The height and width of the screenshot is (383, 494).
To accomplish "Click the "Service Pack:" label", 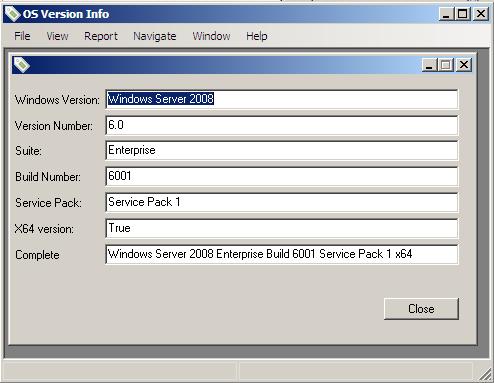I will [48, 203].
